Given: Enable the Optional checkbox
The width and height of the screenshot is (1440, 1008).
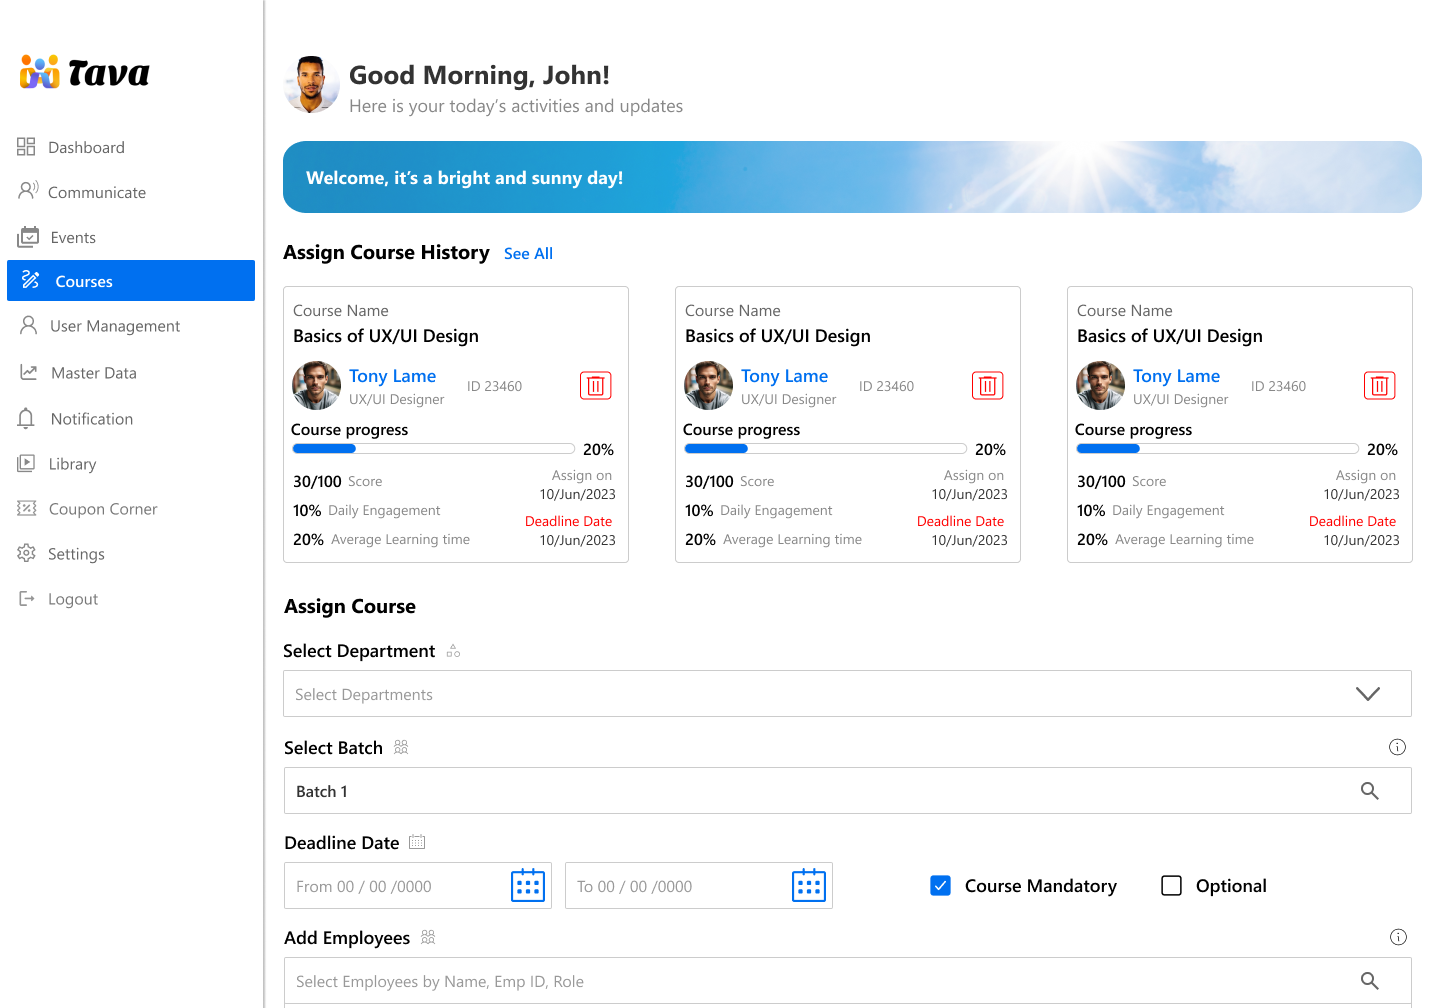Looking at the screenshot, I should pyautogui.click(x=1171, y=886).
